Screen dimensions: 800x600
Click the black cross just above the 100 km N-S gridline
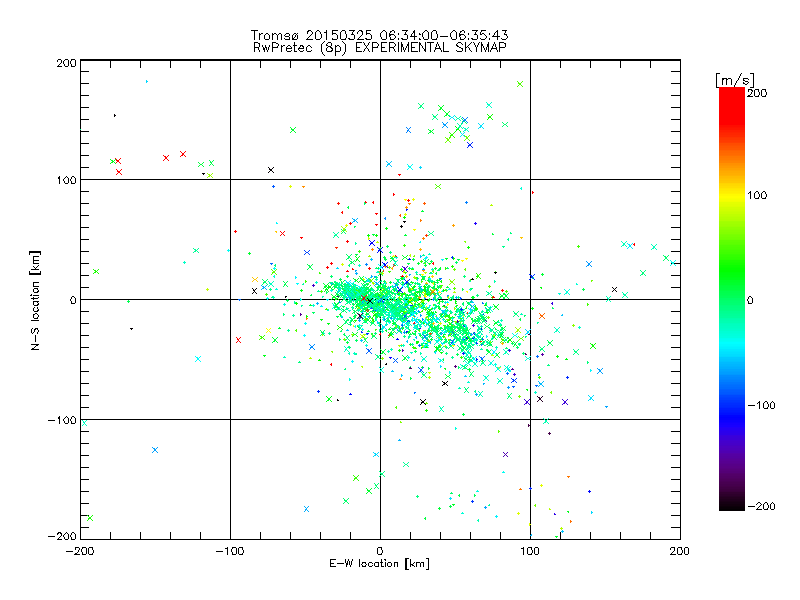[271, 170]
